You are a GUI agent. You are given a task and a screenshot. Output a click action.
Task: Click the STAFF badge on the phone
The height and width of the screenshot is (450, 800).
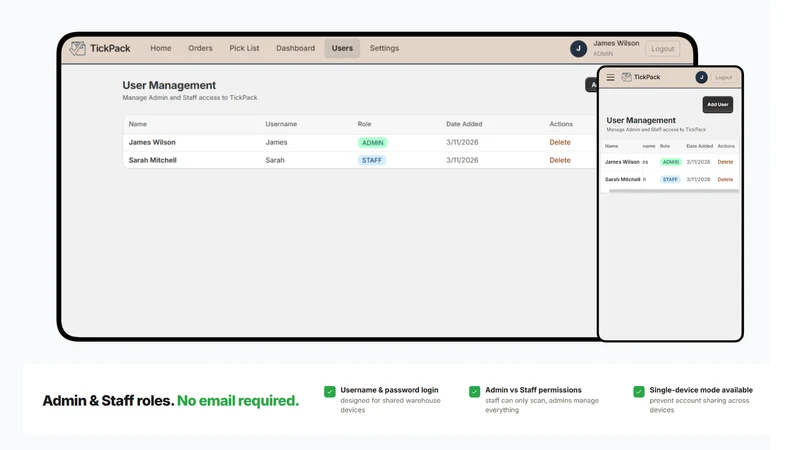[x=670, y=180]
